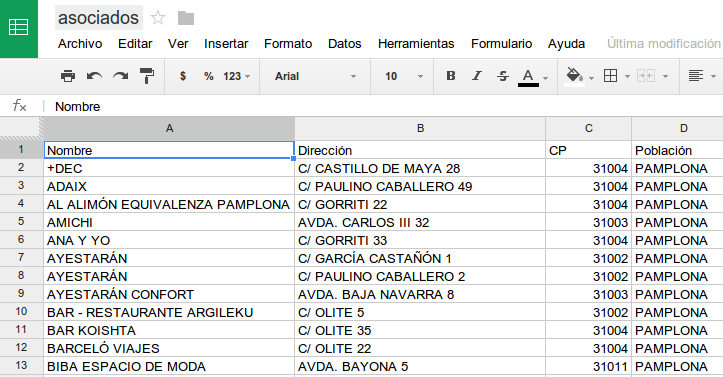Format as percent
Screen dimensions: 723x377
tap(208, 76)
